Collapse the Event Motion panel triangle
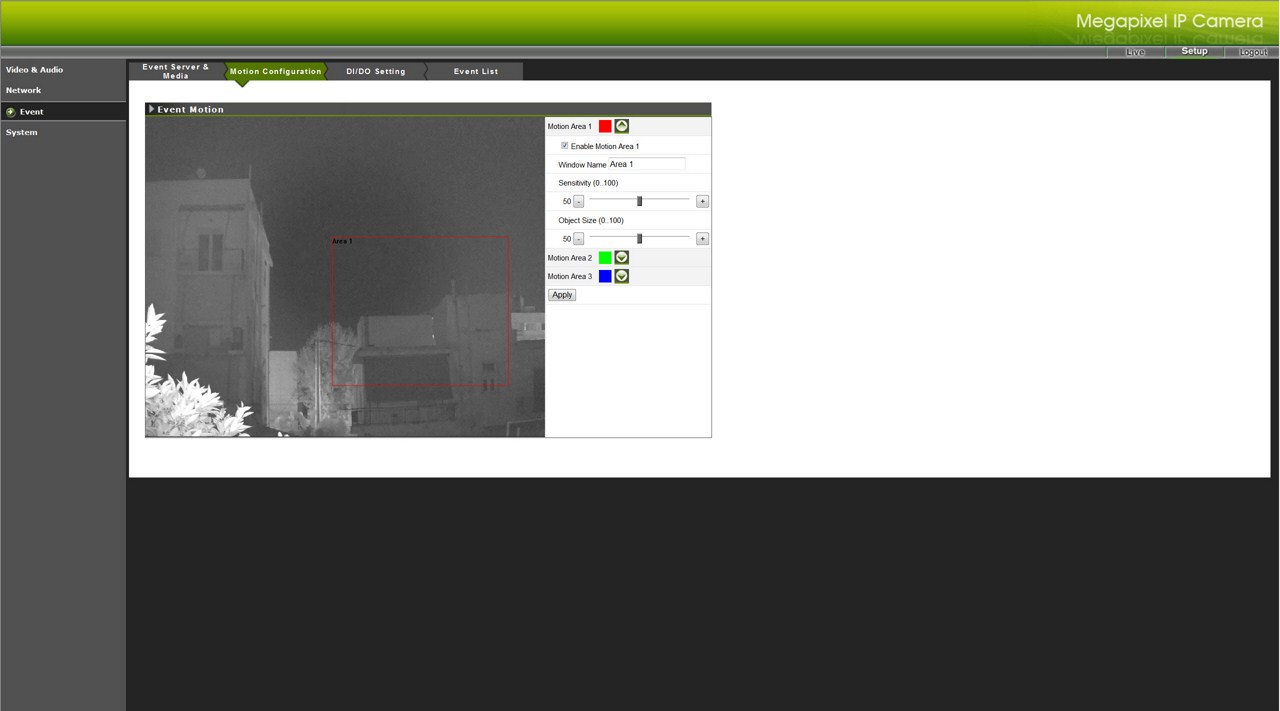 [151, 109]
